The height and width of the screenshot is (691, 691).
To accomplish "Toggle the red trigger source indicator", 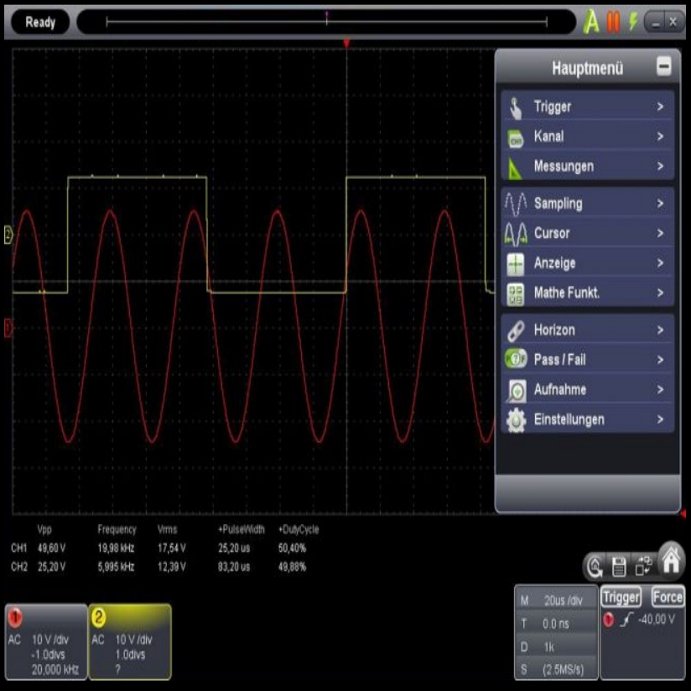I will (609, 620).
